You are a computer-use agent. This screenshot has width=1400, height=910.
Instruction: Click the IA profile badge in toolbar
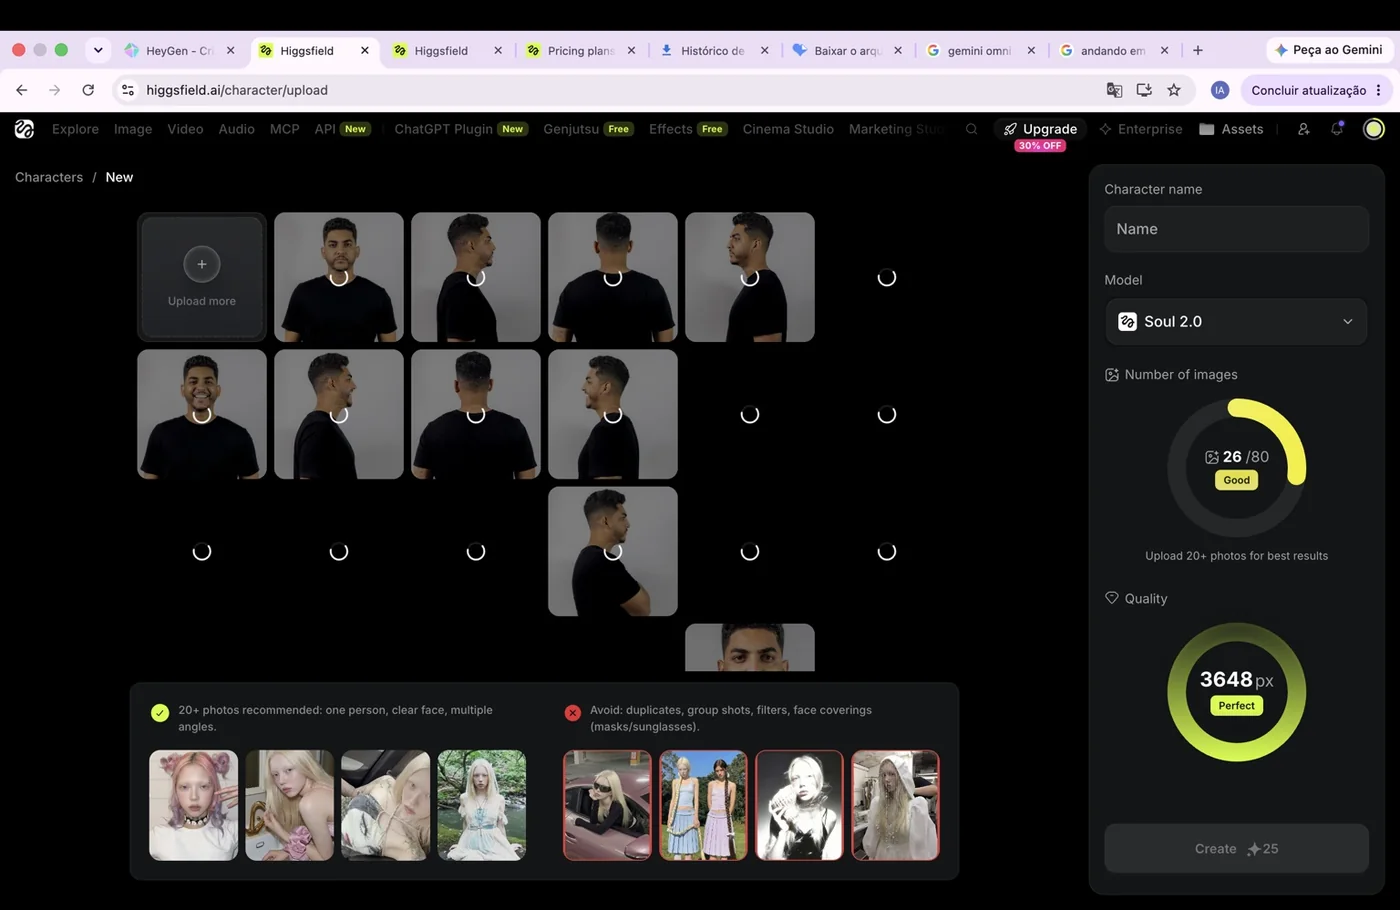pyautogui.click(x=1220, y=90)
